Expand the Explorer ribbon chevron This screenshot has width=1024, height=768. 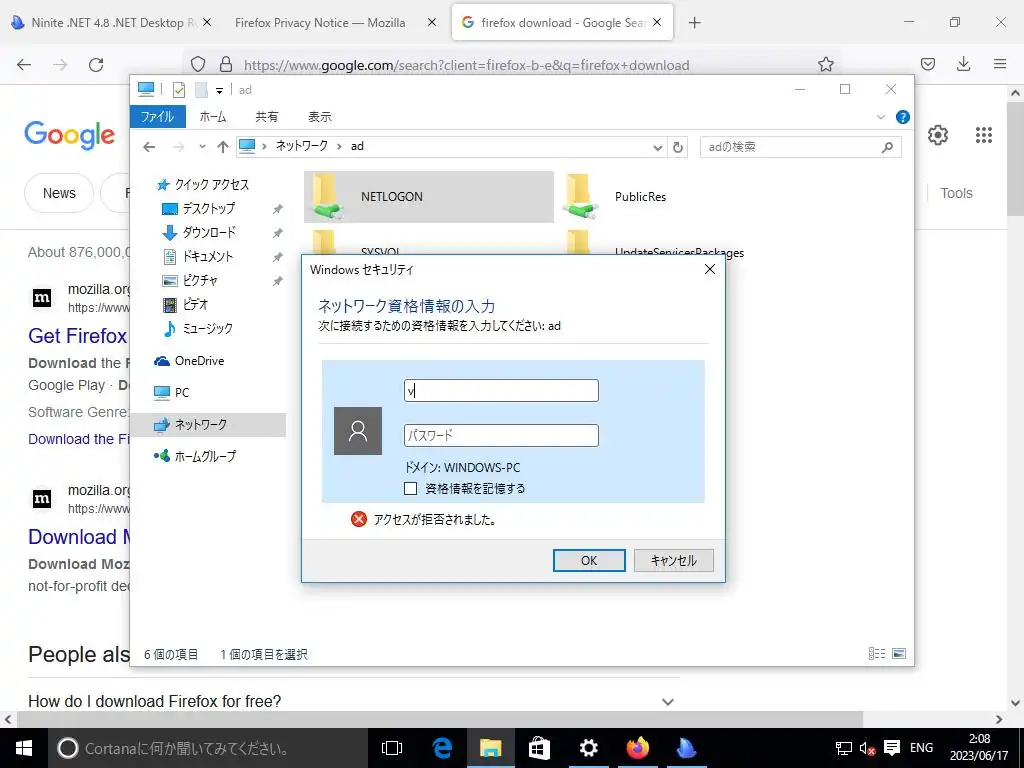click(x=880, y=118)
